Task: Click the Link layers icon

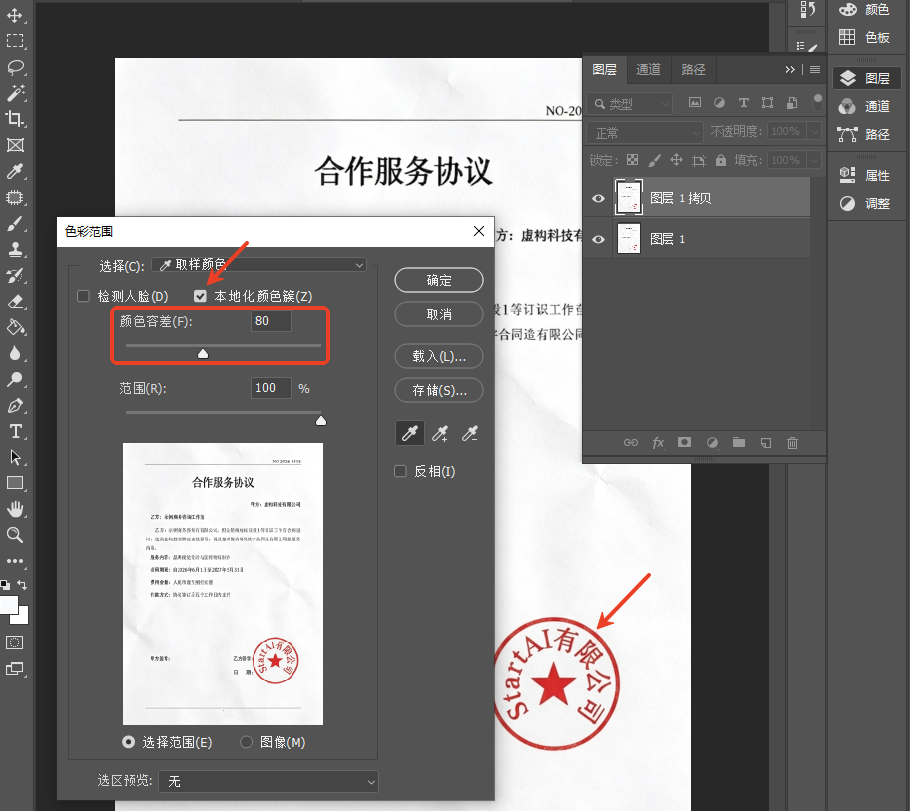Action: (x=631, y=442)
